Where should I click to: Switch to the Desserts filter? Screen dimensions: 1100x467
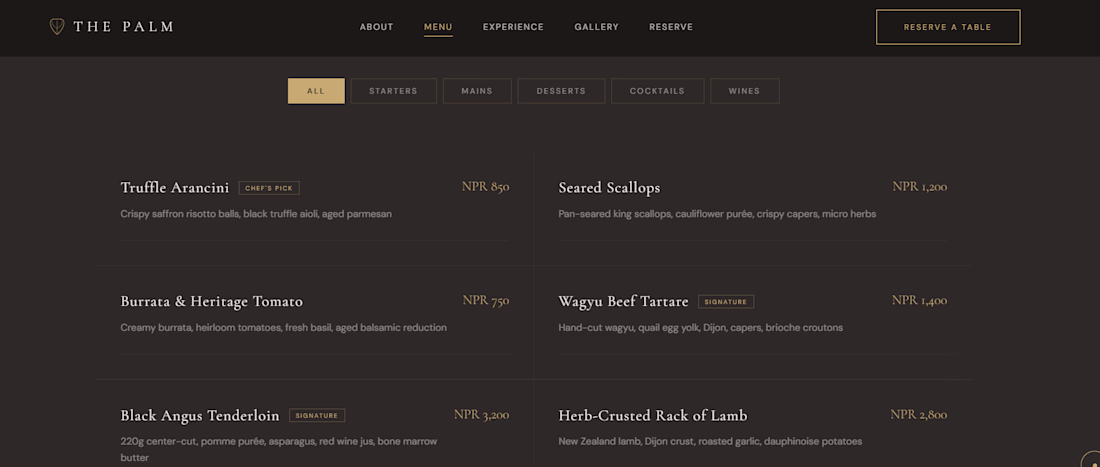pos(561,91)
